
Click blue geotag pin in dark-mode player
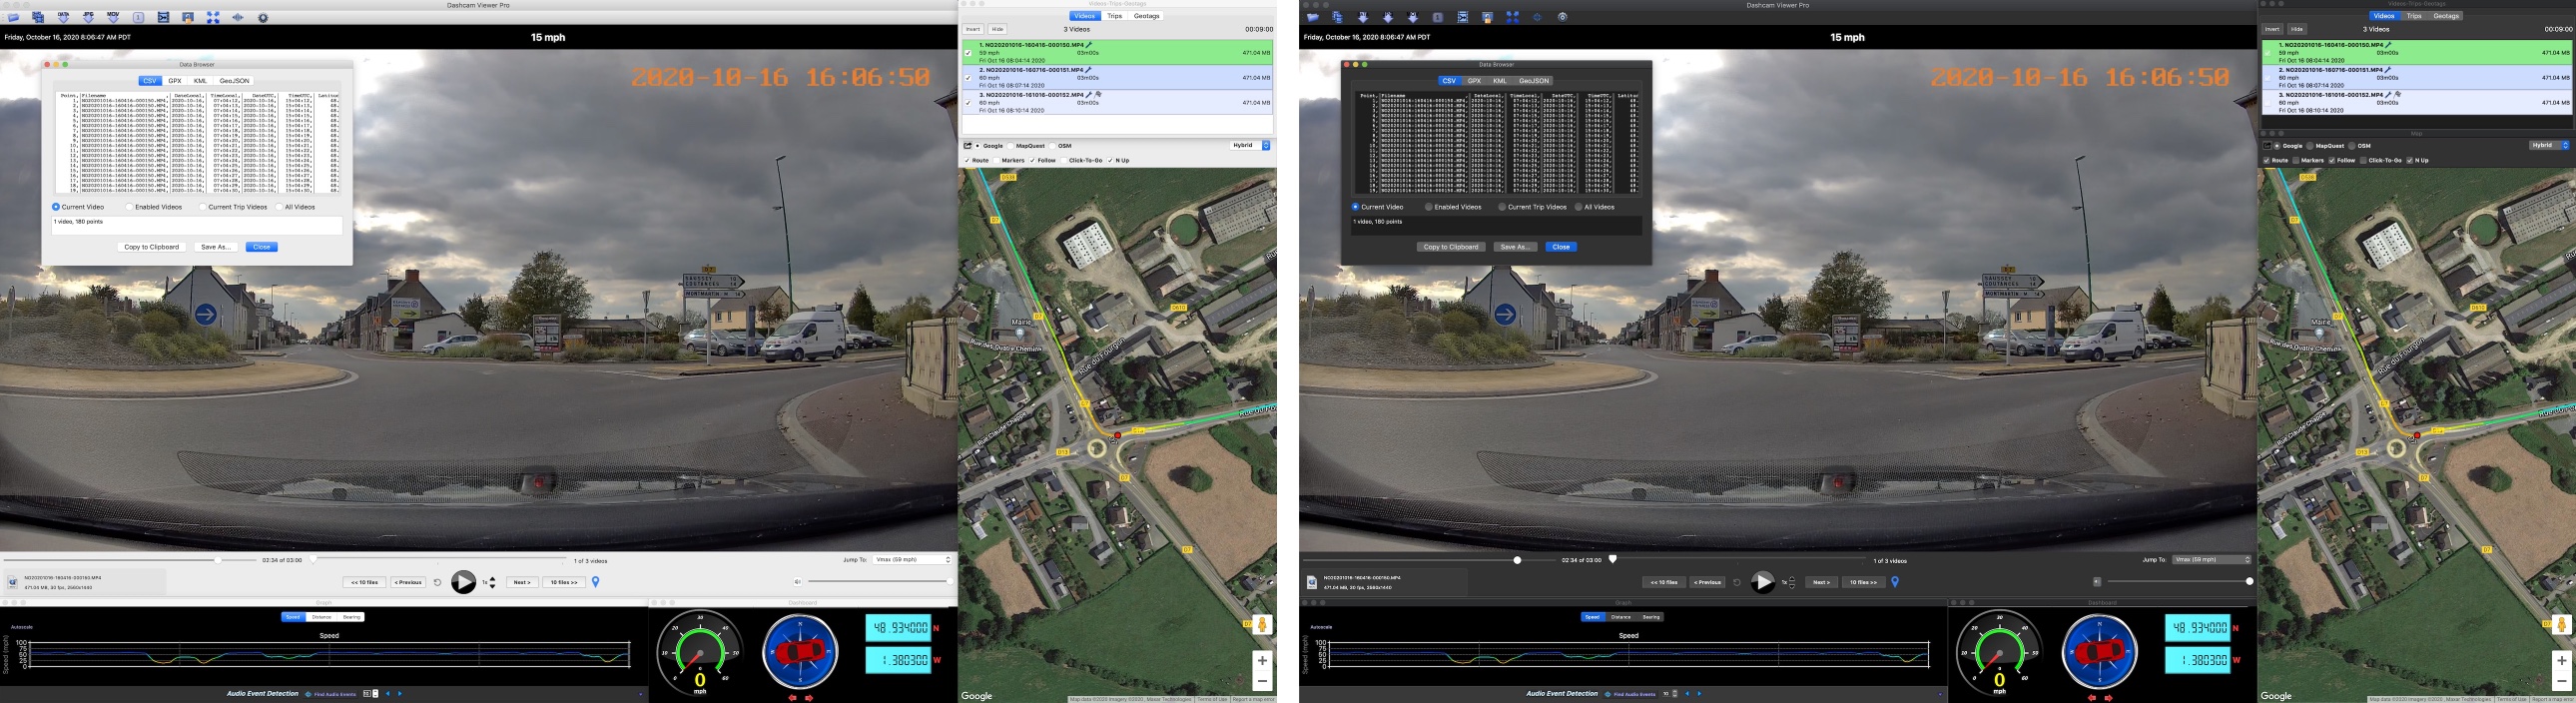coord(1895,582)
